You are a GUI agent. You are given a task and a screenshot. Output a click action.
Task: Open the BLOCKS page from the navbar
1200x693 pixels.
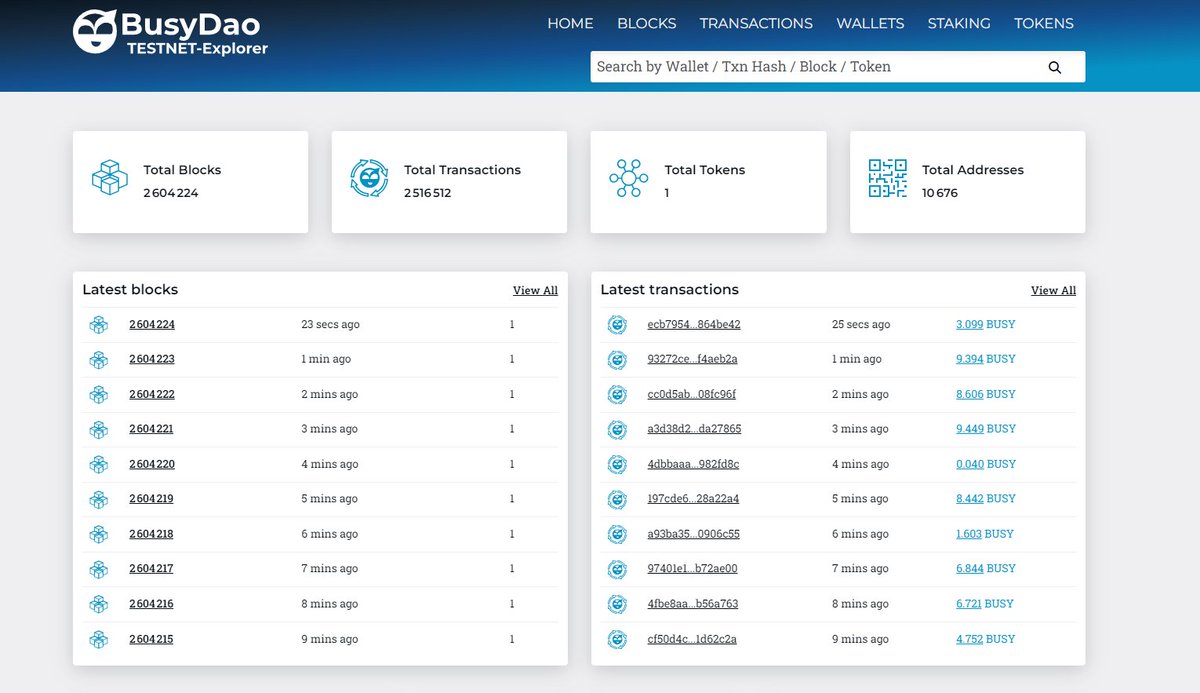tap(646, 23)
